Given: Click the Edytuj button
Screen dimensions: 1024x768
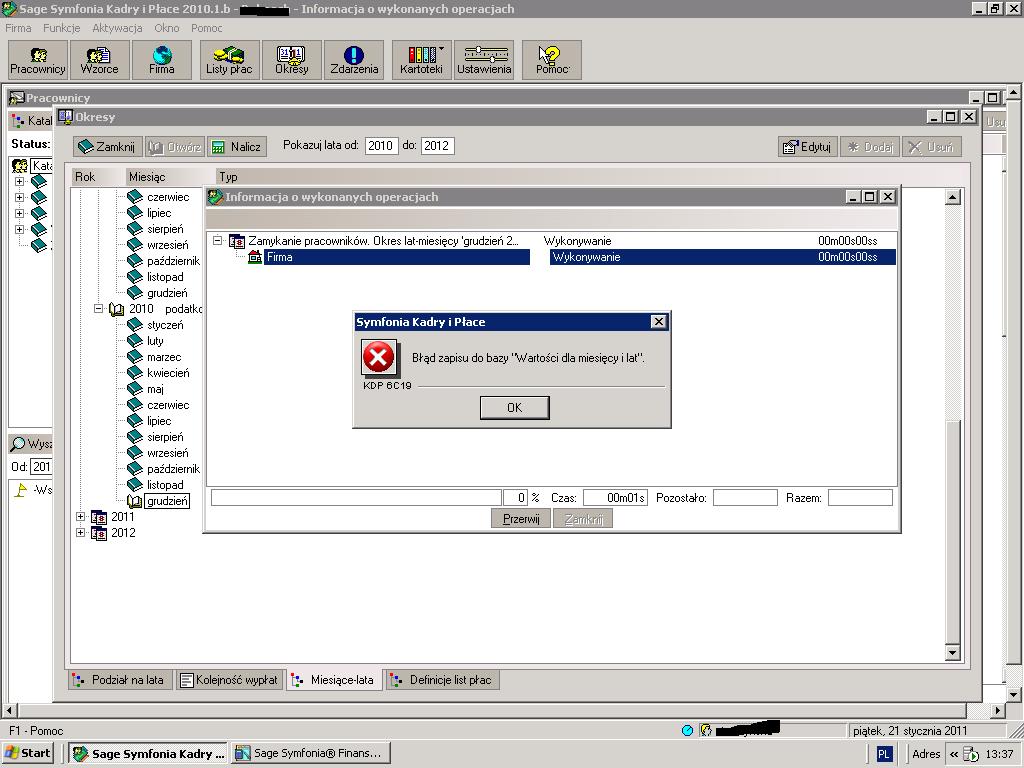Looking at the screenshot, I should (808, 147).
